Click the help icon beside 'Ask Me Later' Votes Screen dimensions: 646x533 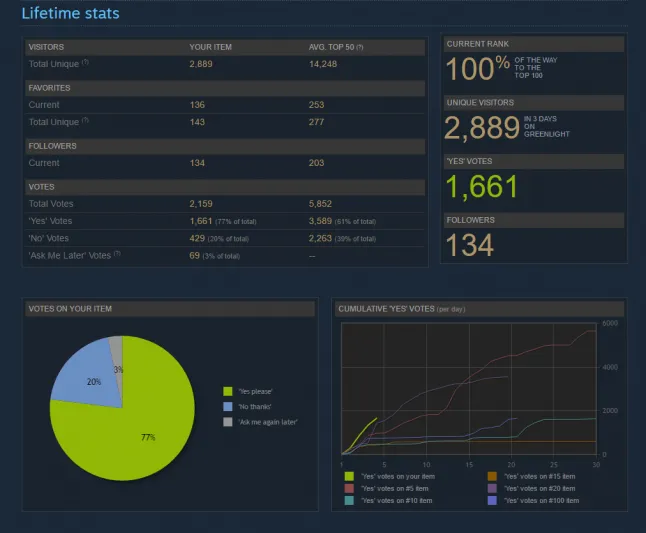coord(117,254)
